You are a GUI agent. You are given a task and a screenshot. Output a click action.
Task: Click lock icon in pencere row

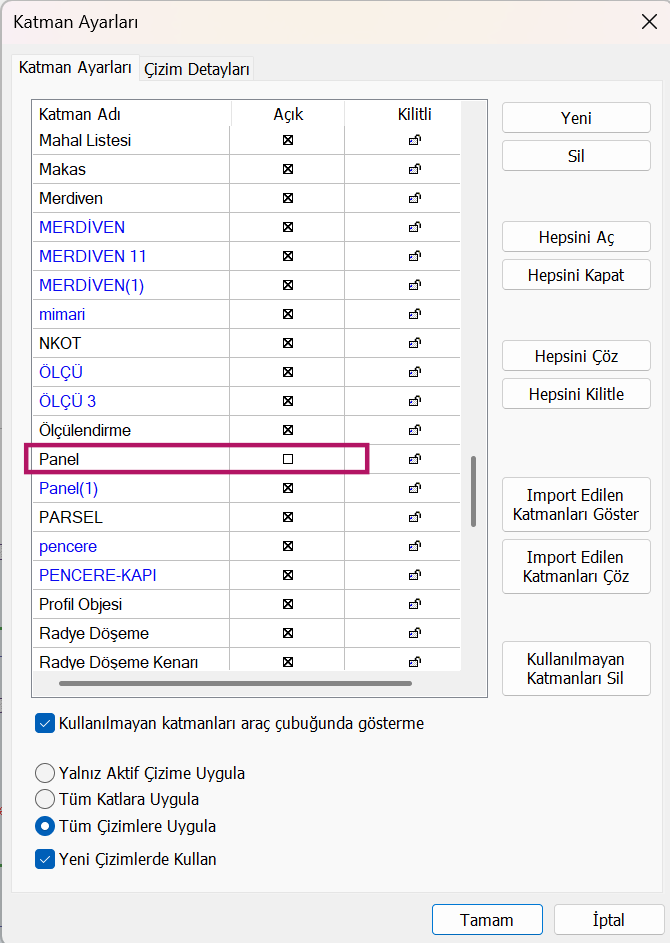point(414,546)
